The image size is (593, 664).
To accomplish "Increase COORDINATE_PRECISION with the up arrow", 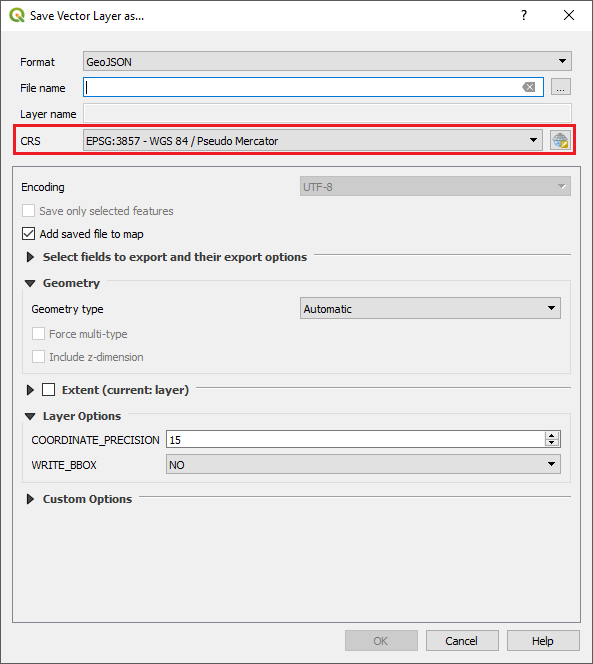I will (x=551, y=436).
